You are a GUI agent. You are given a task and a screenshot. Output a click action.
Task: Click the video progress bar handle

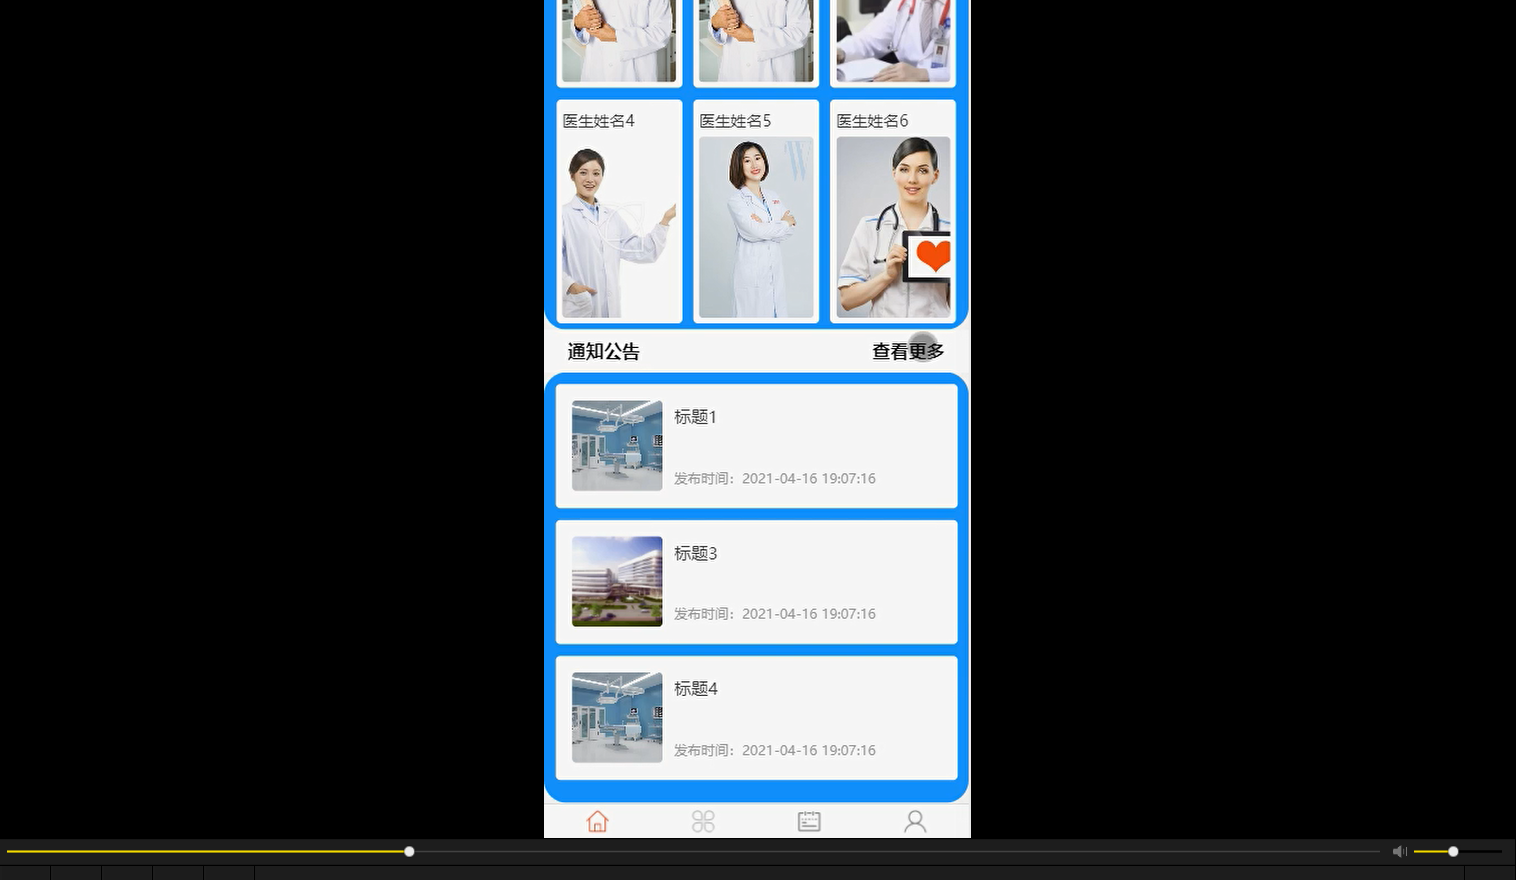point(409,851)
